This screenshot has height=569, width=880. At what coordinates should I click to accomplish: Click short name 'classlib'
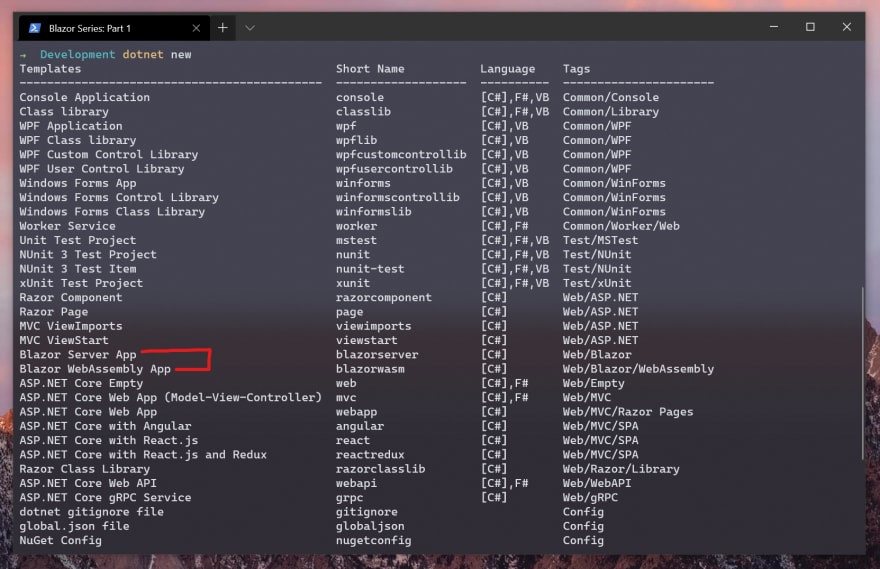pos(363,112)
